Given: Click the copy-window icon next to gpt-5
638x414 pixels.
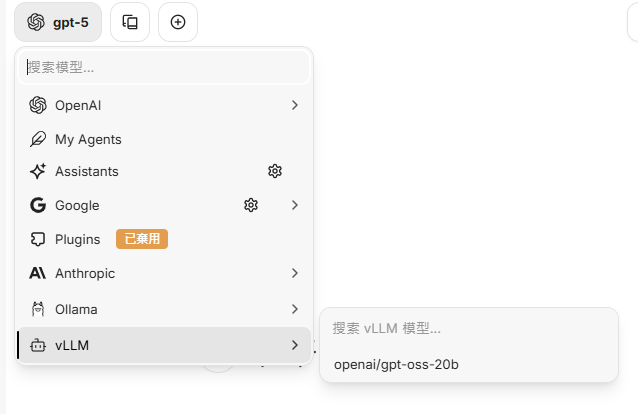Looking at the screenshot, I should [130, 22].
